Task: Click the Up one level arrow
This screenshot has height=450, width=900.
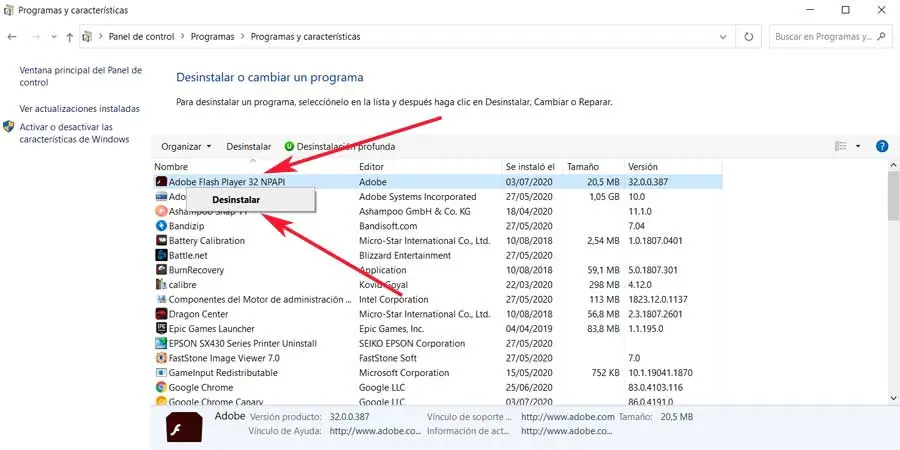Action: 69,37
